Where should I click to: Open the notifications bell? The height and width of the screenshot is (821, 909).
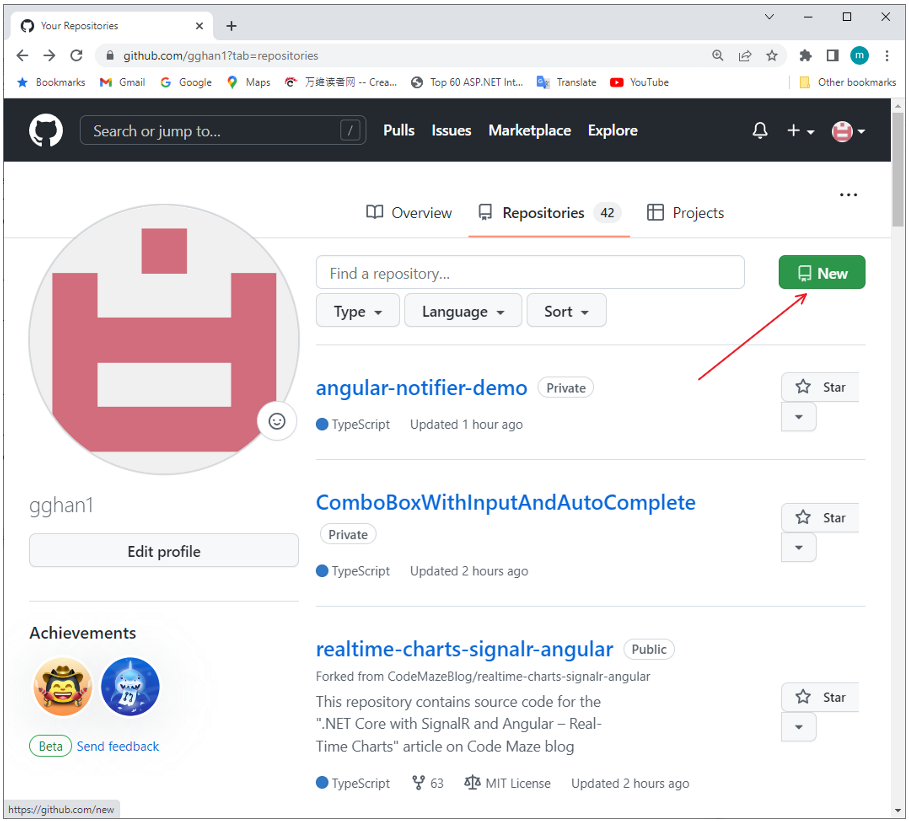tap(759, 130)
